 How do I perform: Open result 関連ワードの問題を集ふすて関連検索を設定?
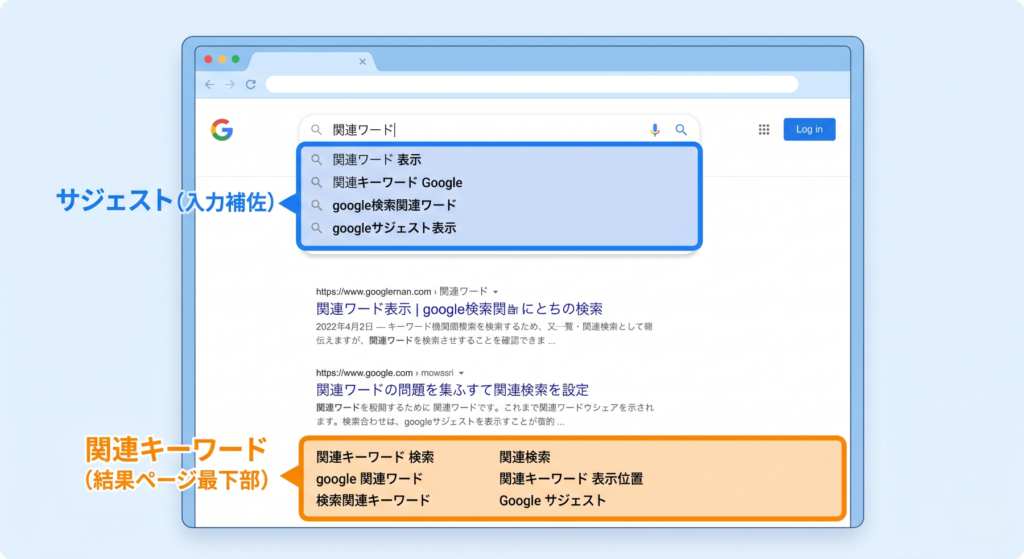point(452,390)
